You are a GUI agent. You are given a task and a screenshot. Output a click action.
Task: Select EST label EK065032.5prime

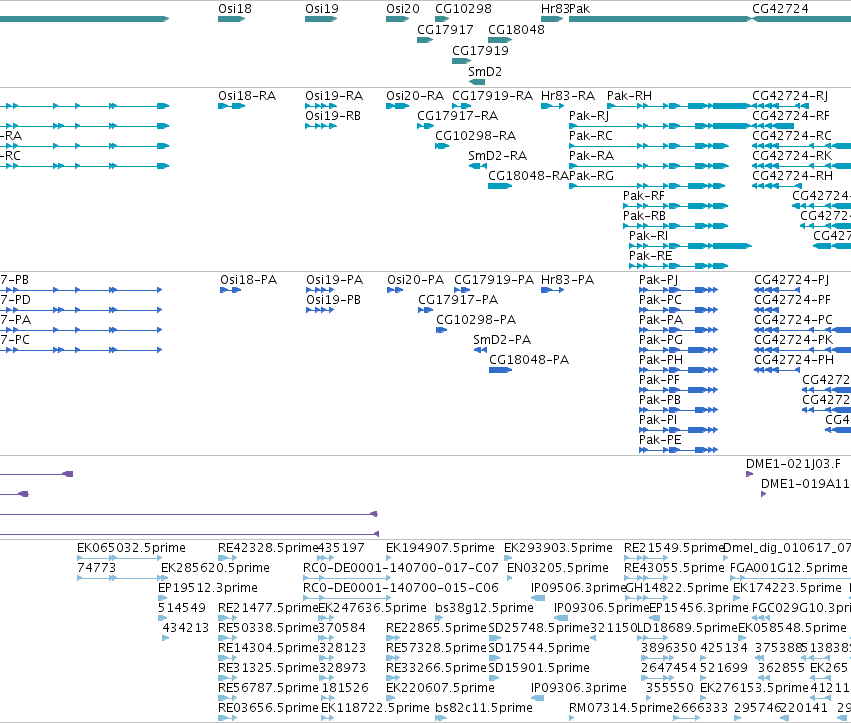[x=131, y=548]
